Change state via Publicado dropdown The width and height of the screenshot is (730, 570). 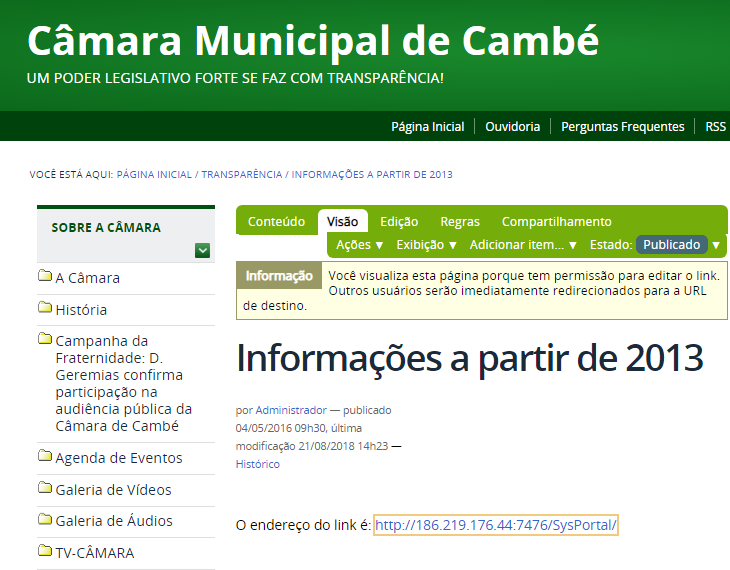[x=678, y=245]
